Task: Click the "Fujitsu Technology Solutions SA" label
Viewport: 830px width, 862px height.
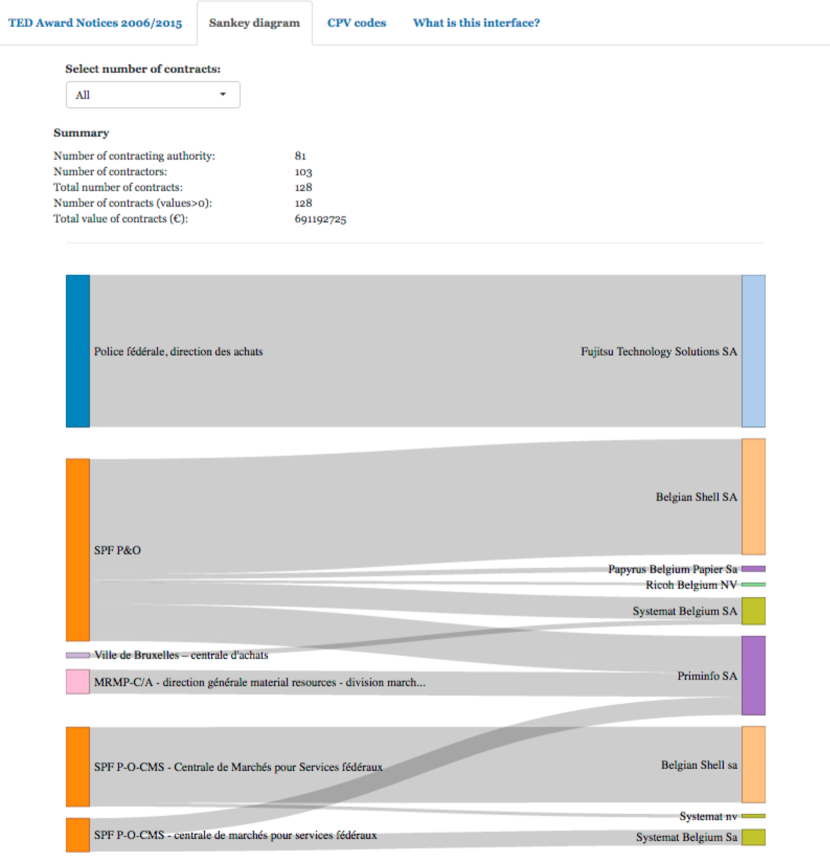Action: pos(659,352)
